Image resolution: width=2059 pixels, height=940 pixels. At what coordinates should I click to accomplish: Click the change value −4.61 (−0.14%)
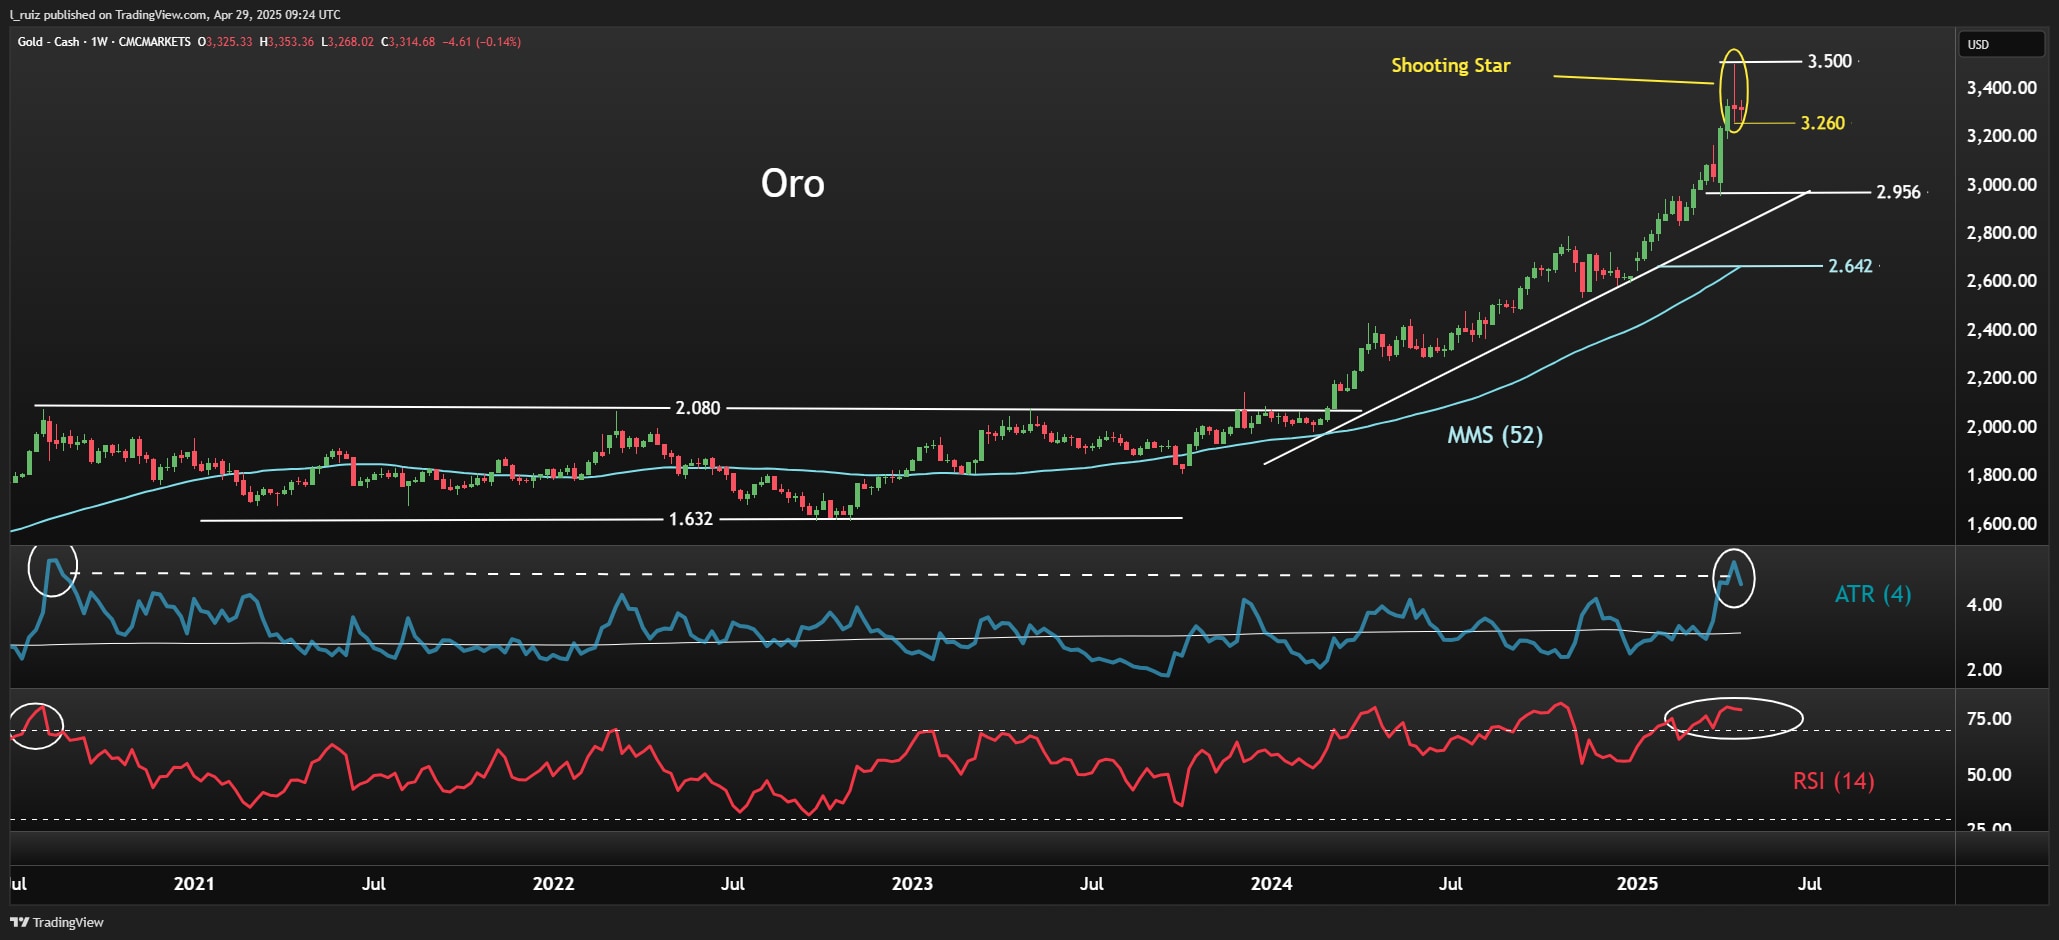tap(482, 42)
